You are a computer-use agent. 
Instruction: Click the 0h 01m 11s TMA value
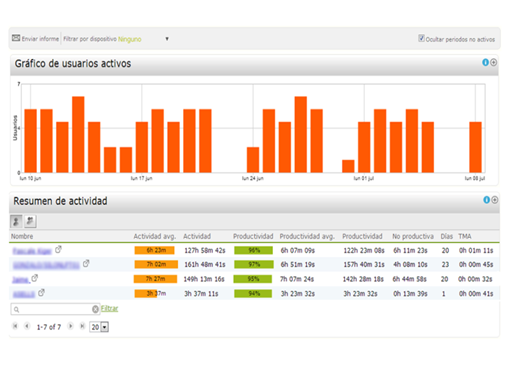tap(476, 251)
